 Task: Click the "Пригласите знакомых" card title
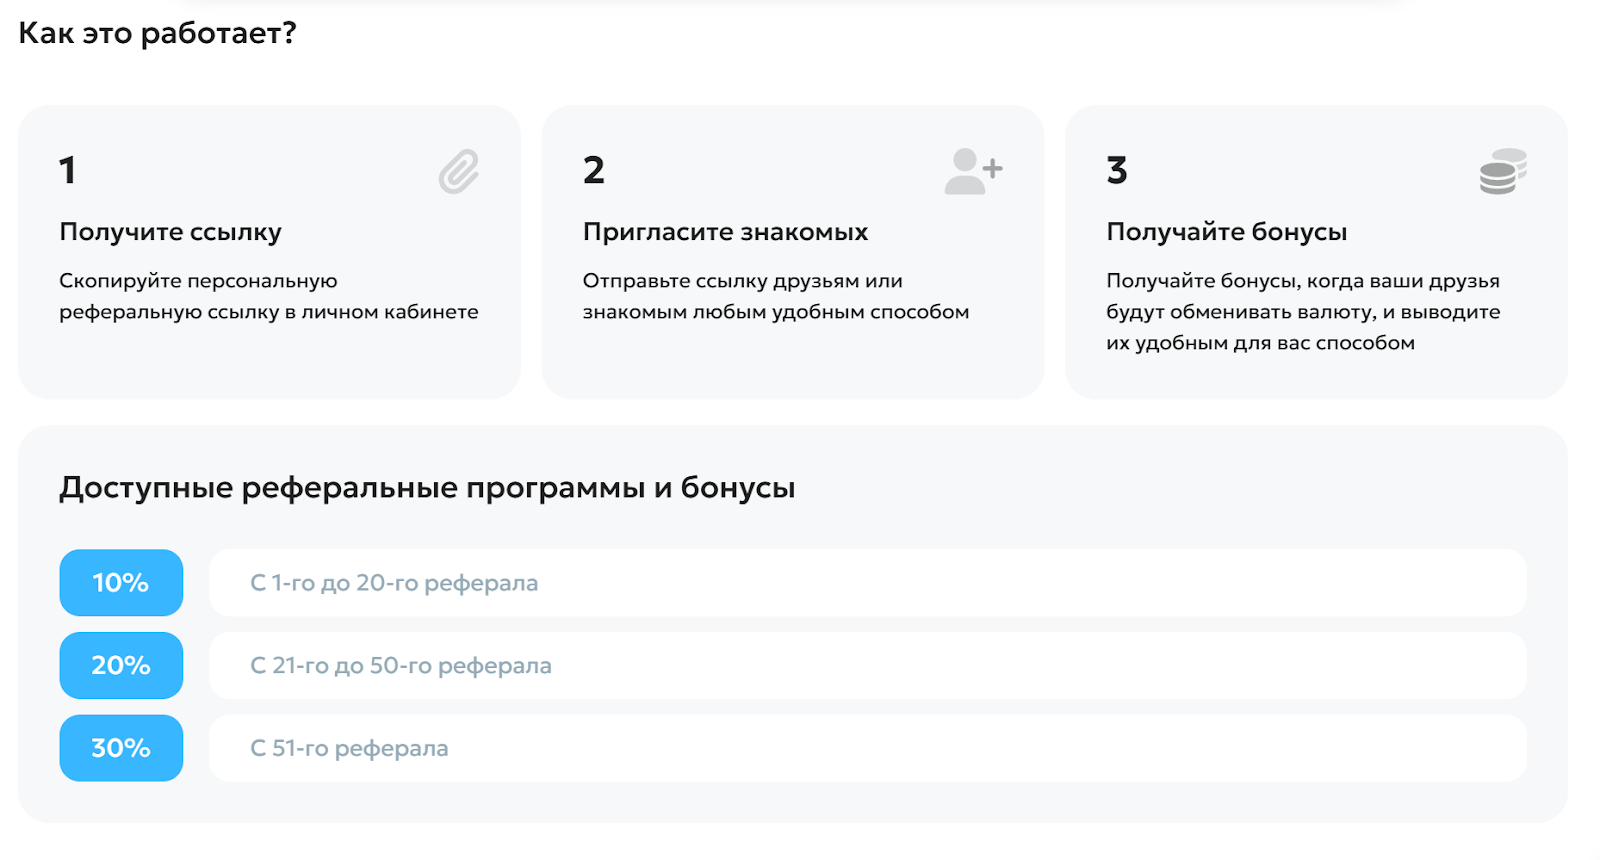click(x=725, y=232)
